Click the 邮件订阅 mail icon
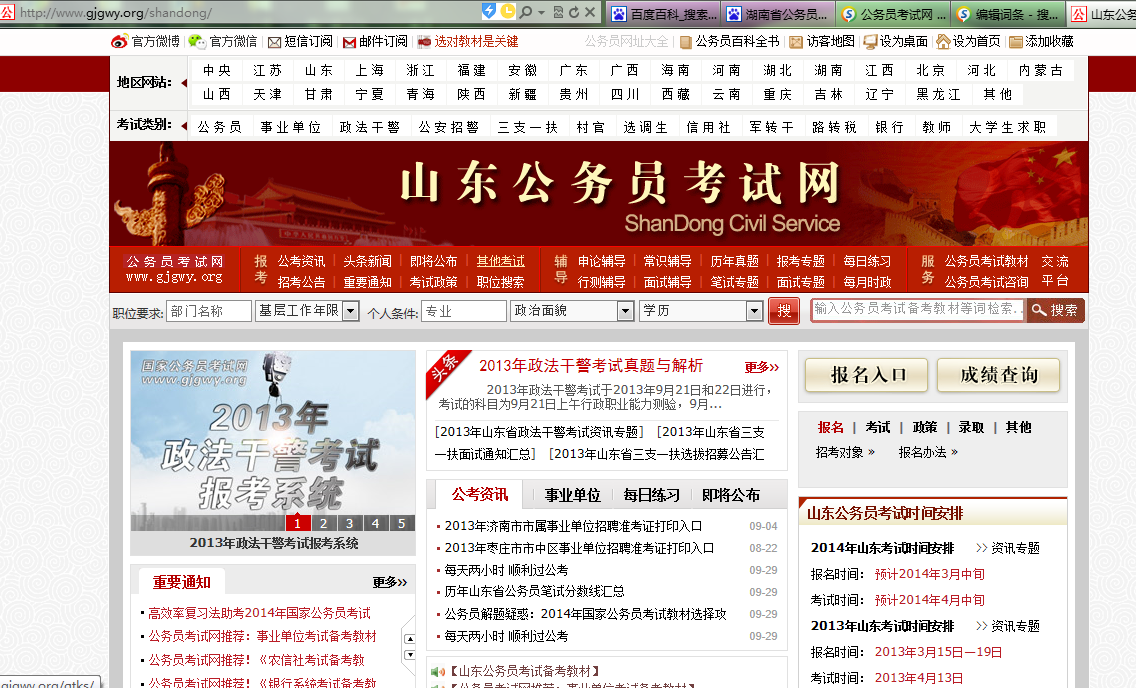 (349, 43)
